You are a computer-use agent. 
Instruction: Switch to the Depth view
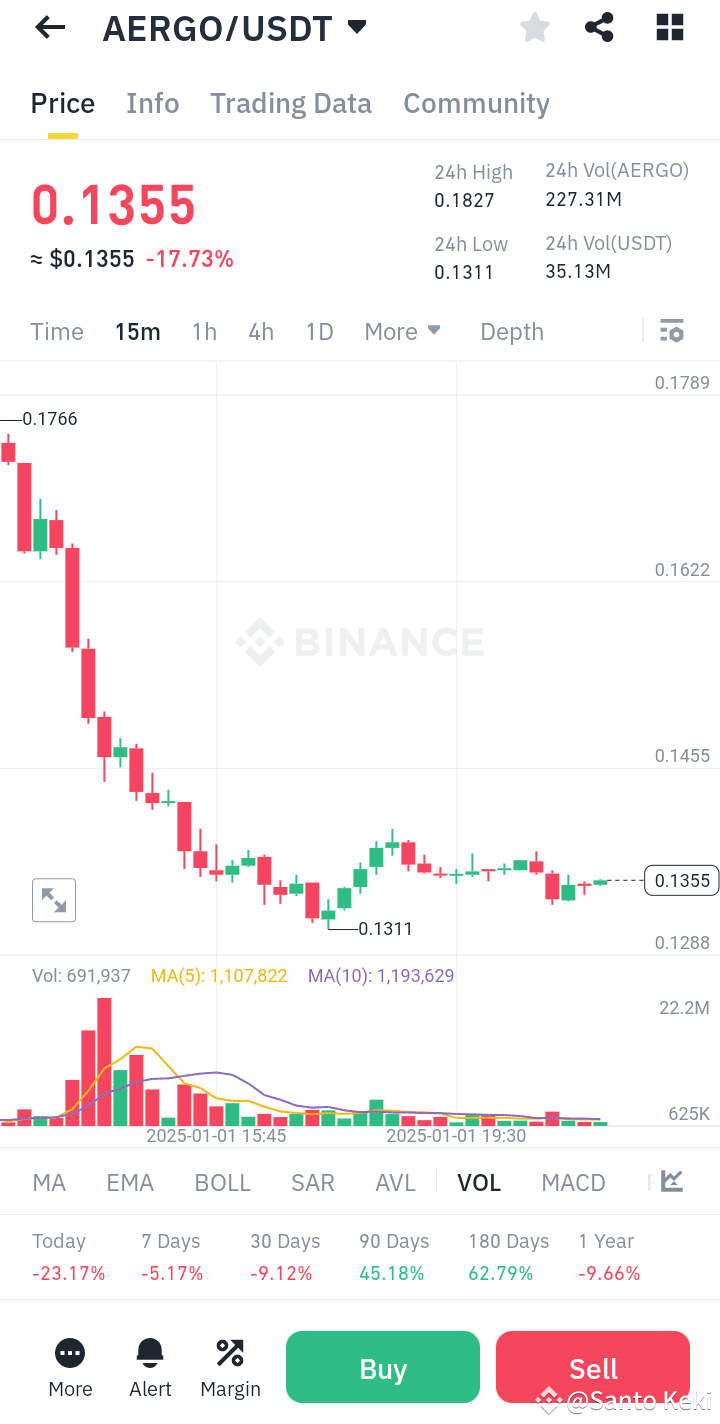tap(511, 330)
